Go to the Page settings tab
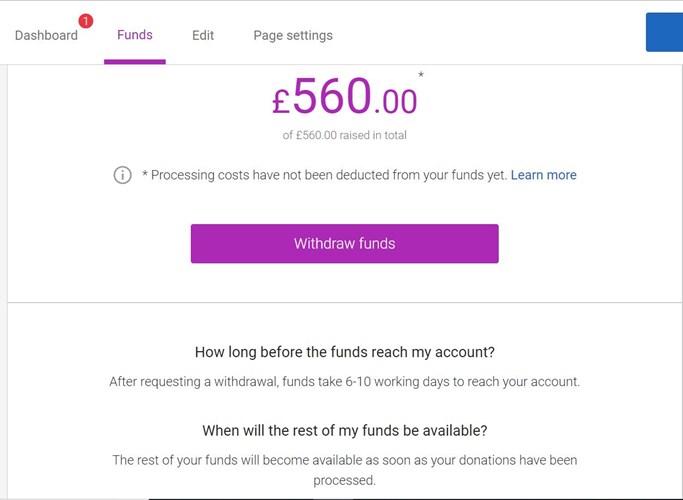This screenshot has height=500, width=683. point(293,35)
